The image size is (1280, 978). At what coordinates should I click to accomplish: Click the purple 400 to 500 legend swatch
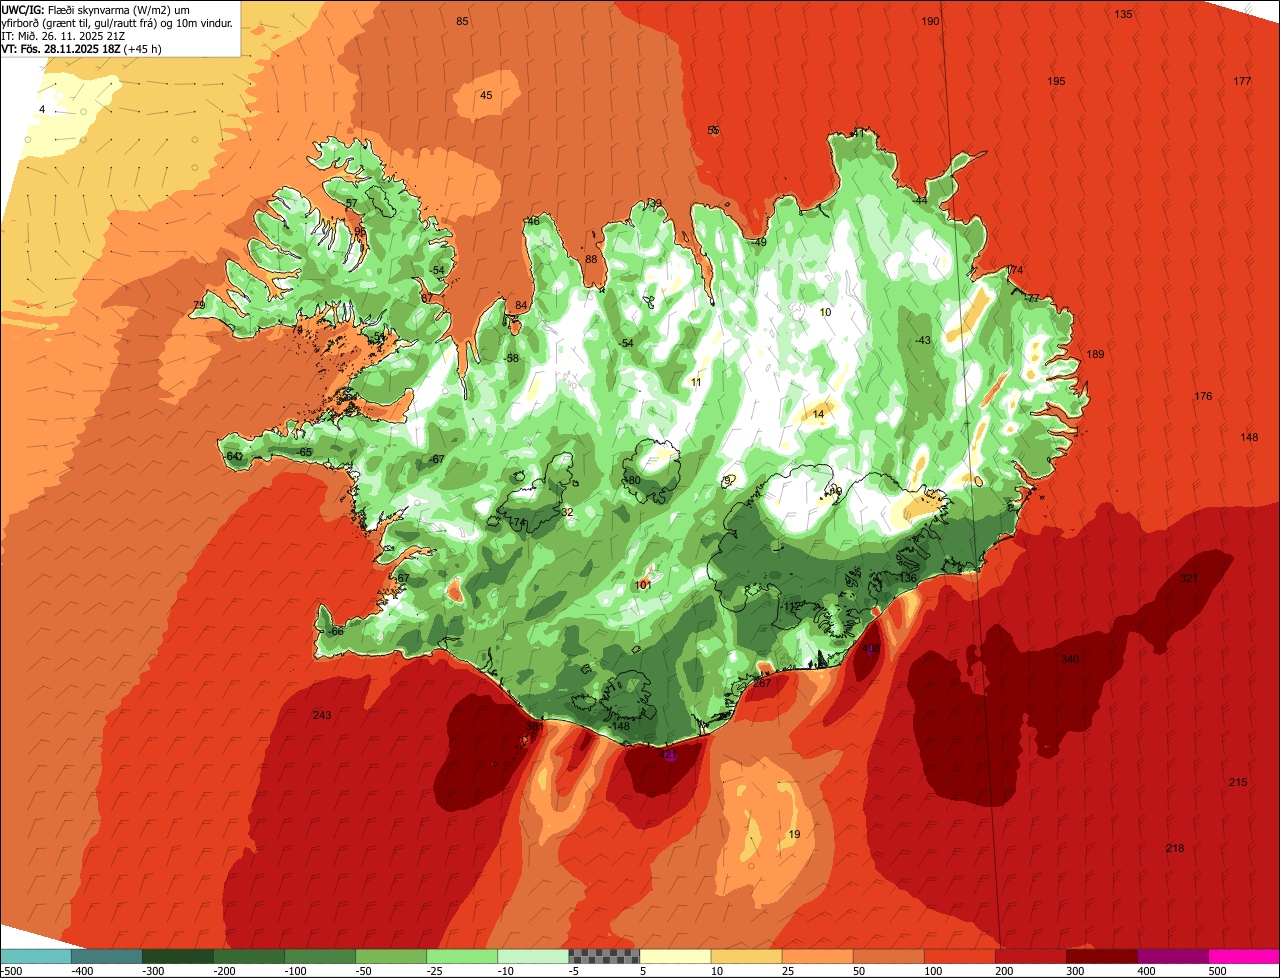click(1171, 955)
